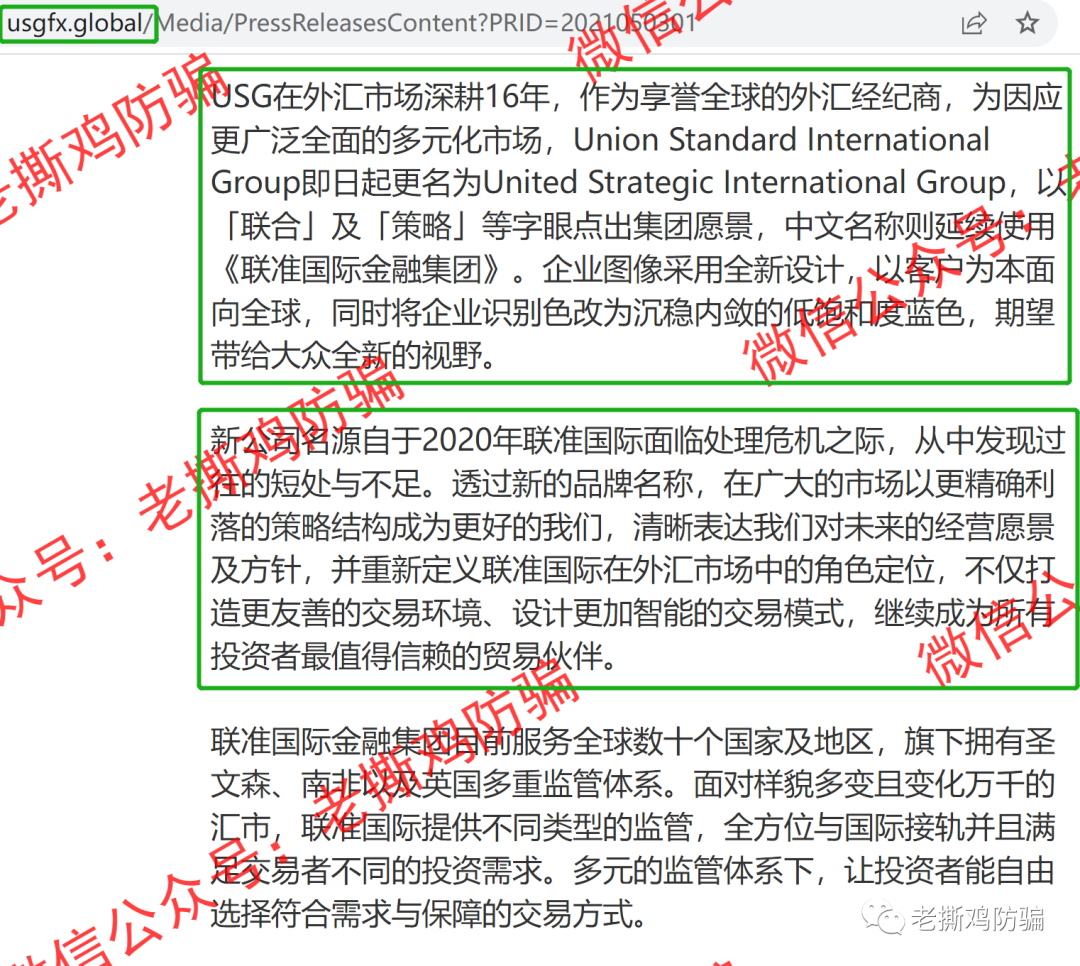This screenshot has width=1080, height=966.
Task: Click the line "投资者最值得信赖的贸易伙伴。"
Action: click(x=414, y=656)
